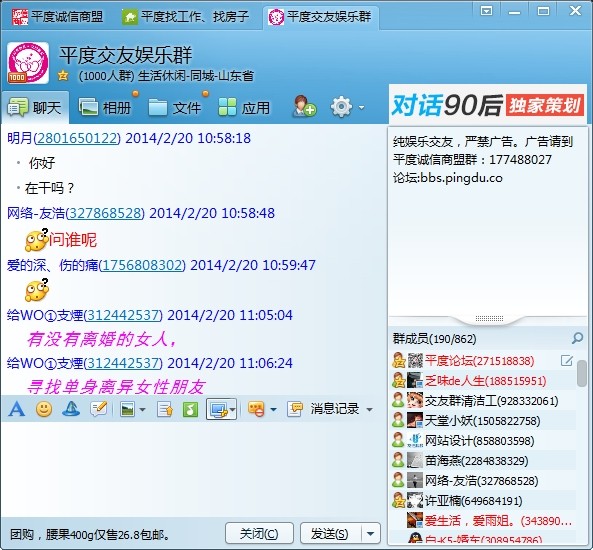Click the magic emoticon hat icon

pos(71,409)
